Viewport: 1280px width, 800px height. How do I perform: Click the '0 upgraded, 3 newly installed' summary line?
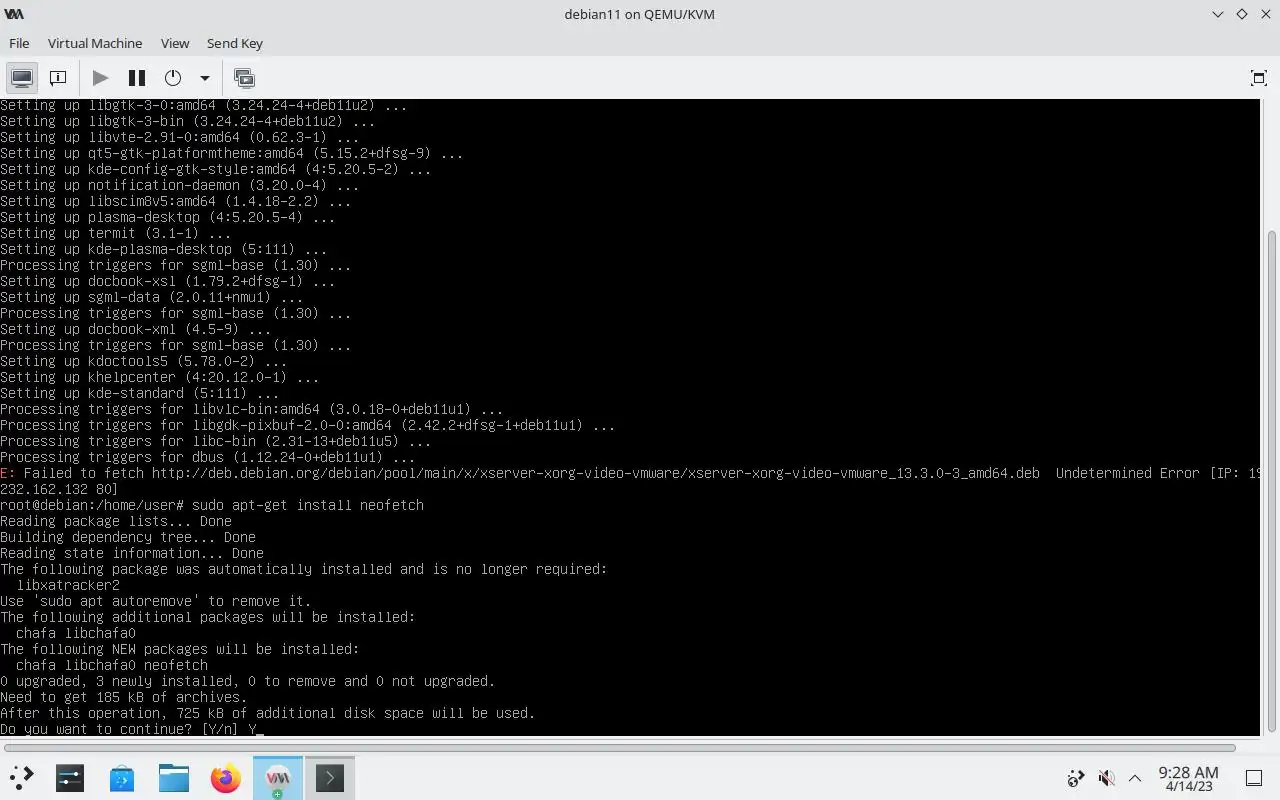[248, 681]
